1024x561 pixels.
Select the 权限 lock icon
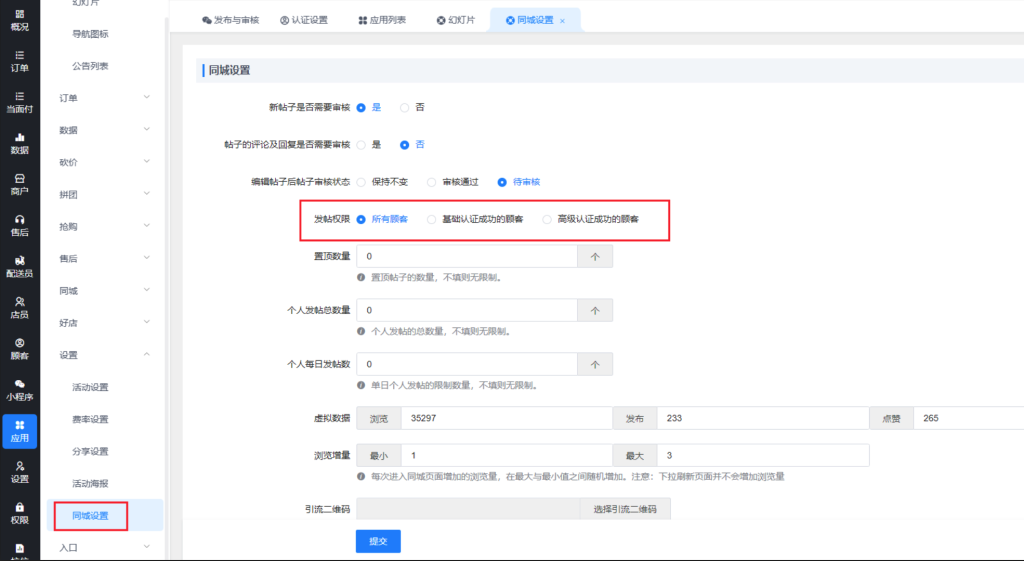pyautogui.click(x=19, y=512)
